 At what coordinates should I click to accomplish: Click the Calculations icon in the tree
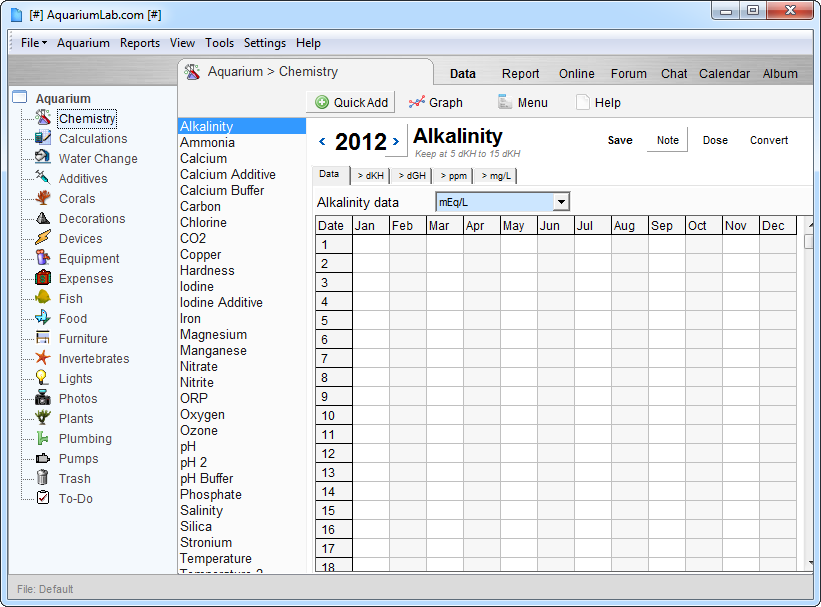point(43,138)
